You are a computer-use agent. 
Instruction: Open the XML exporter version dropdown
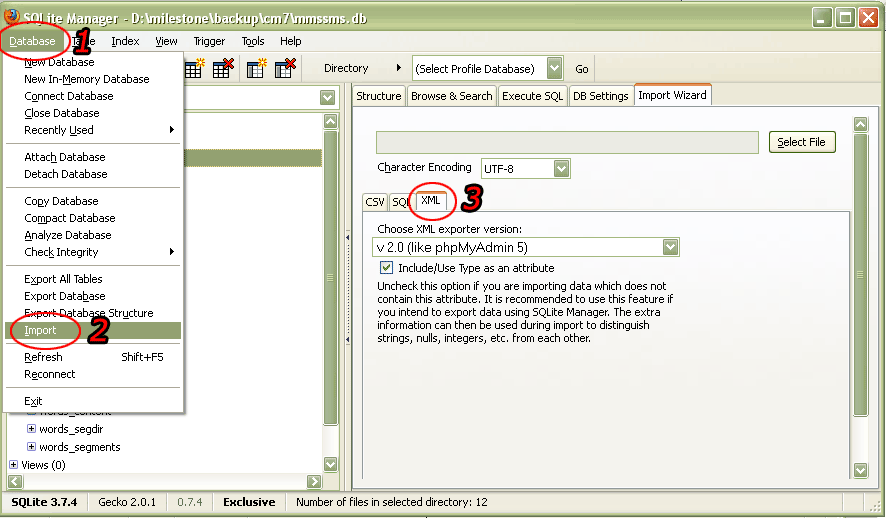point(670,247)
